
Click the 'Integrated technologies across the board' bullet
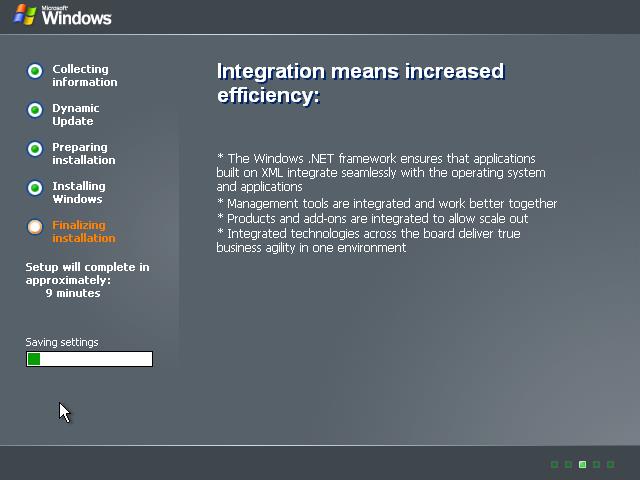tap(369, 240)
